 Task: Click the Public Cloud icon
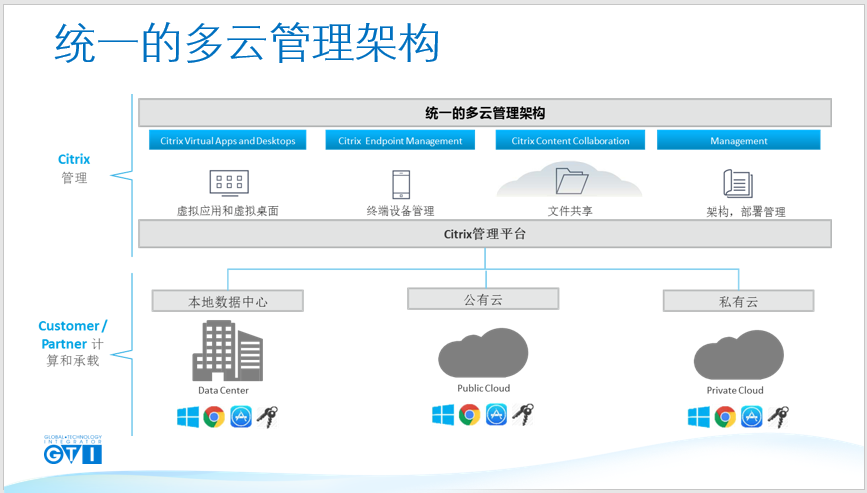pyautogui.click(x=483, y=352)
